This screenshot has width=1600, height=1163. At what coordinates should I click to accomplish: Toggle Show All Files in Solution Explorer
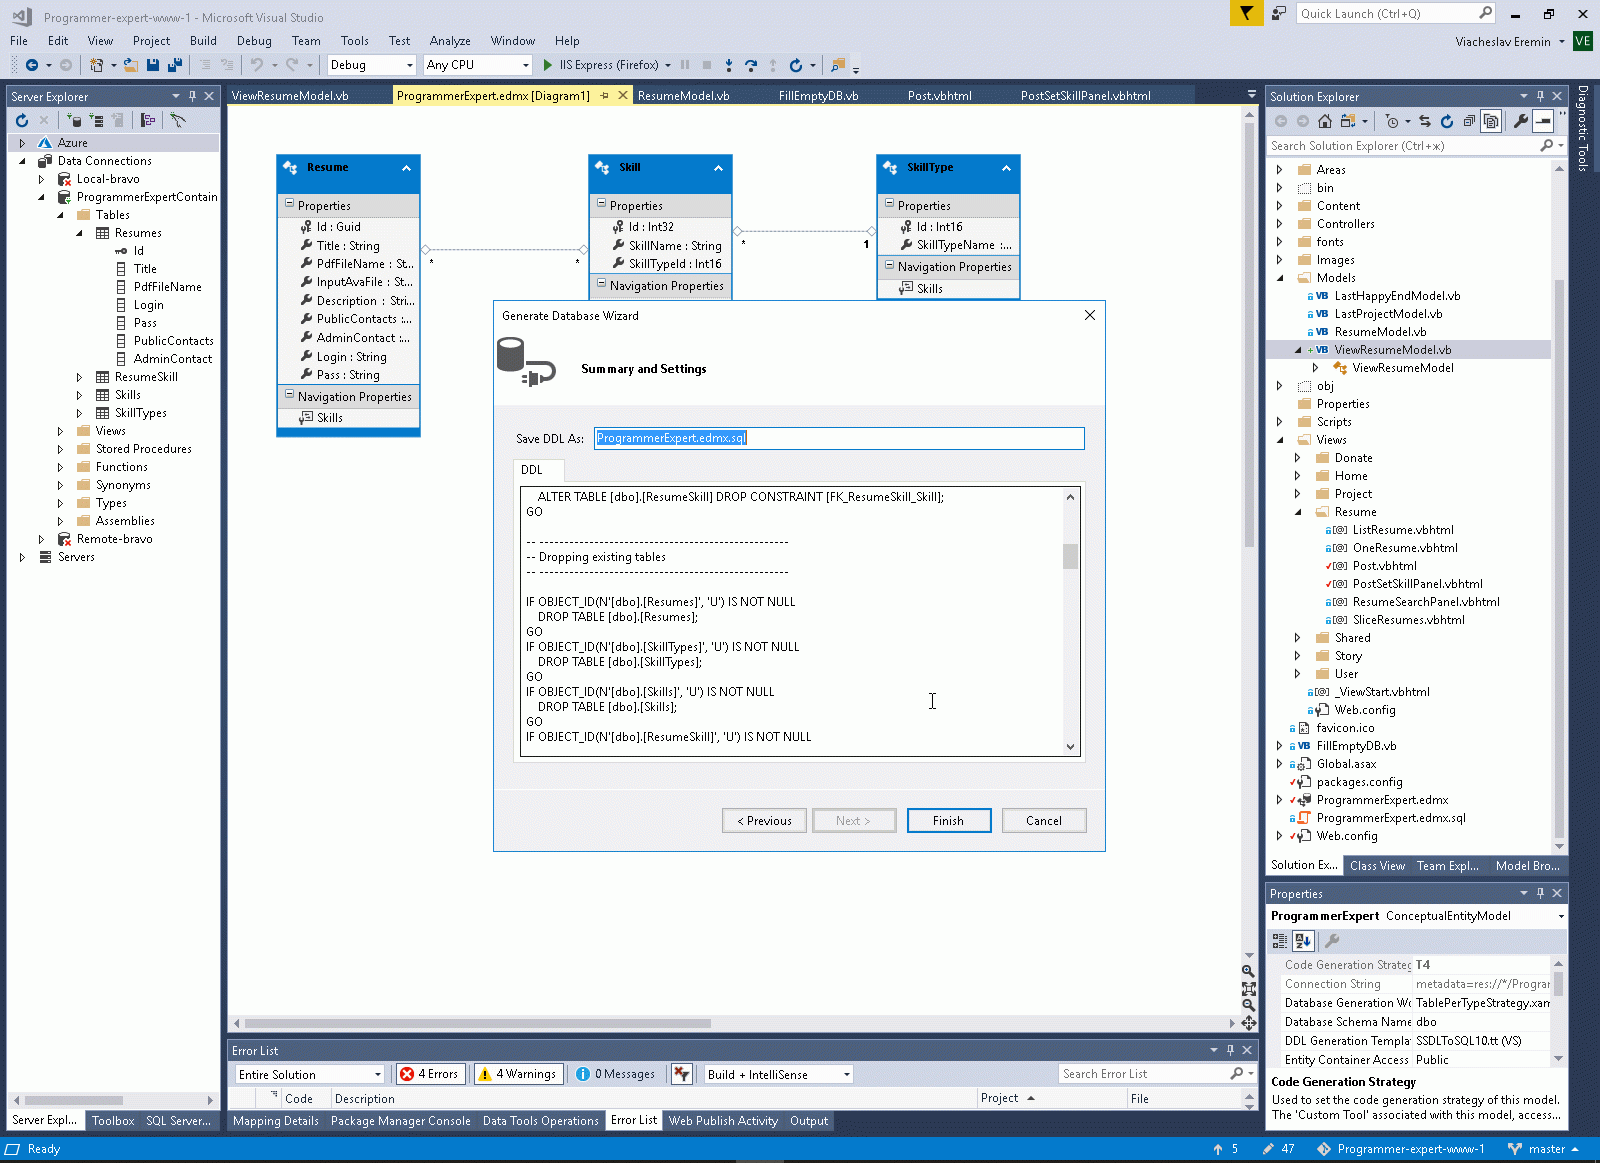pos(1491,121)
